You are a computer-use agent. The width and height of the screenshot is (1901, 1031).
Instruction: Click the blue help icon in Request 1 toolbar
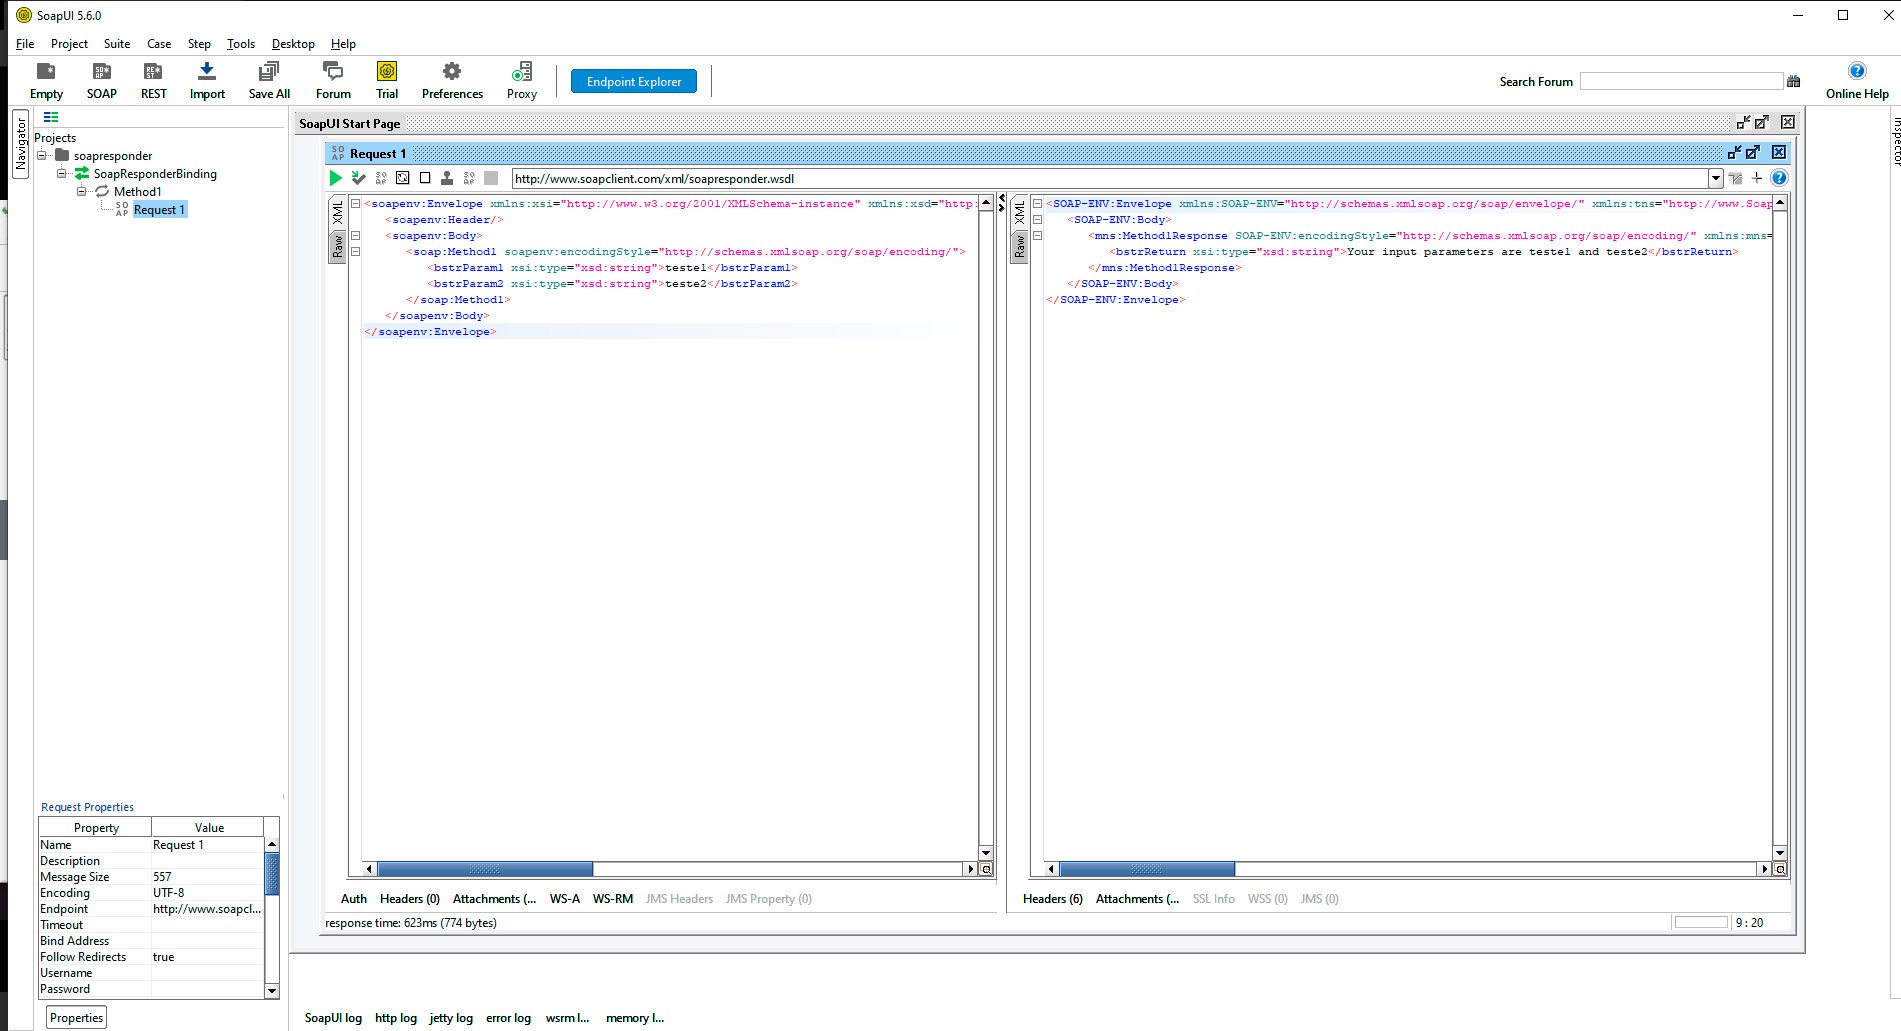coord(1779,178)
